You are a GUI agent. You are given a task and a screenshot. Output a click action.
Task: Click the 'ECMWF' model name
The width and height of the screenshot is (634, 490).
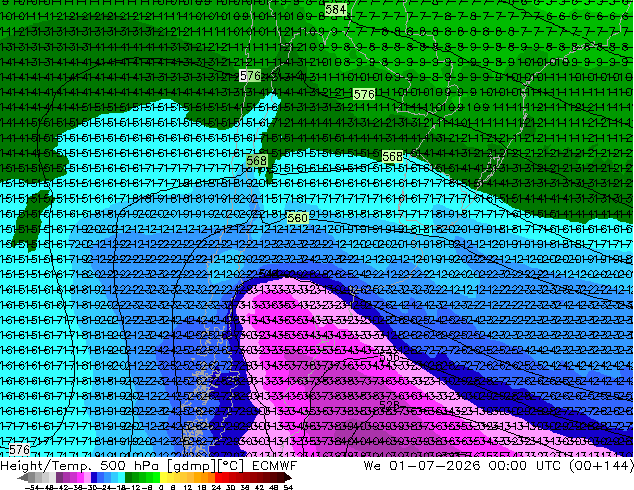pyautogui.click(x=275, y=466)
